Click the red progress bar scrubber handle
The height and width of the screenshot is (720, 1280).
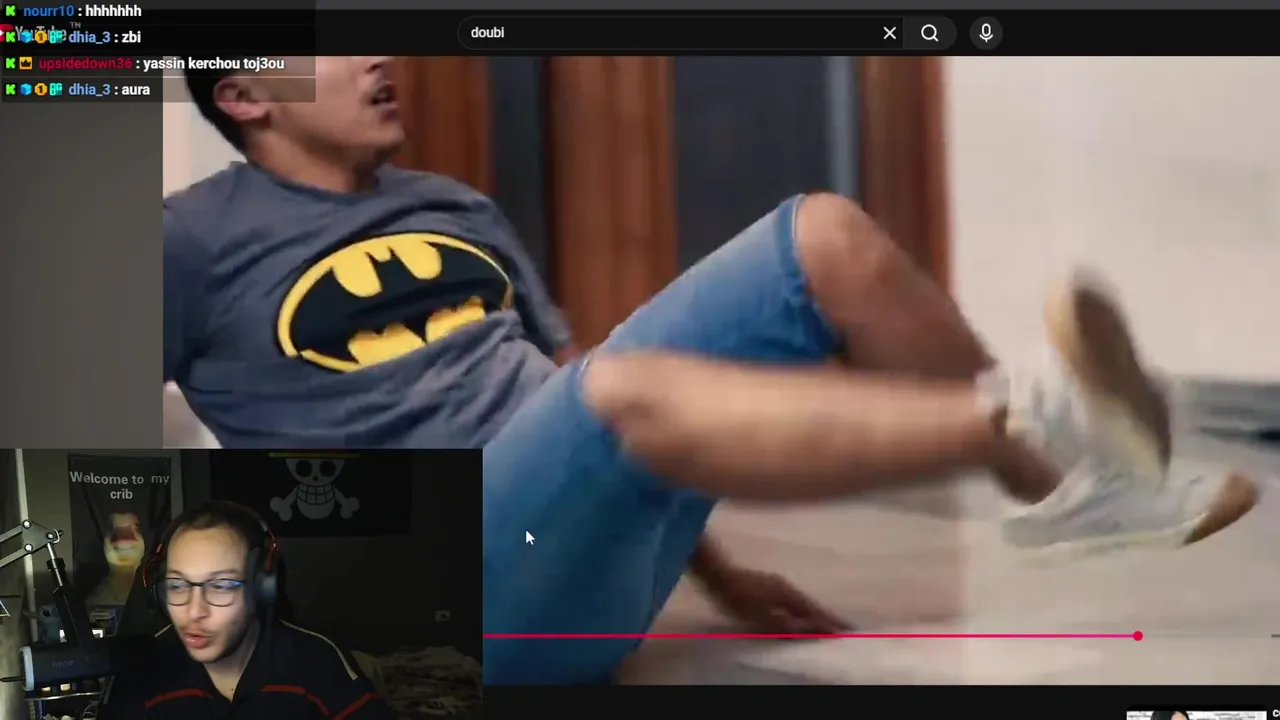coord(1138,636)
